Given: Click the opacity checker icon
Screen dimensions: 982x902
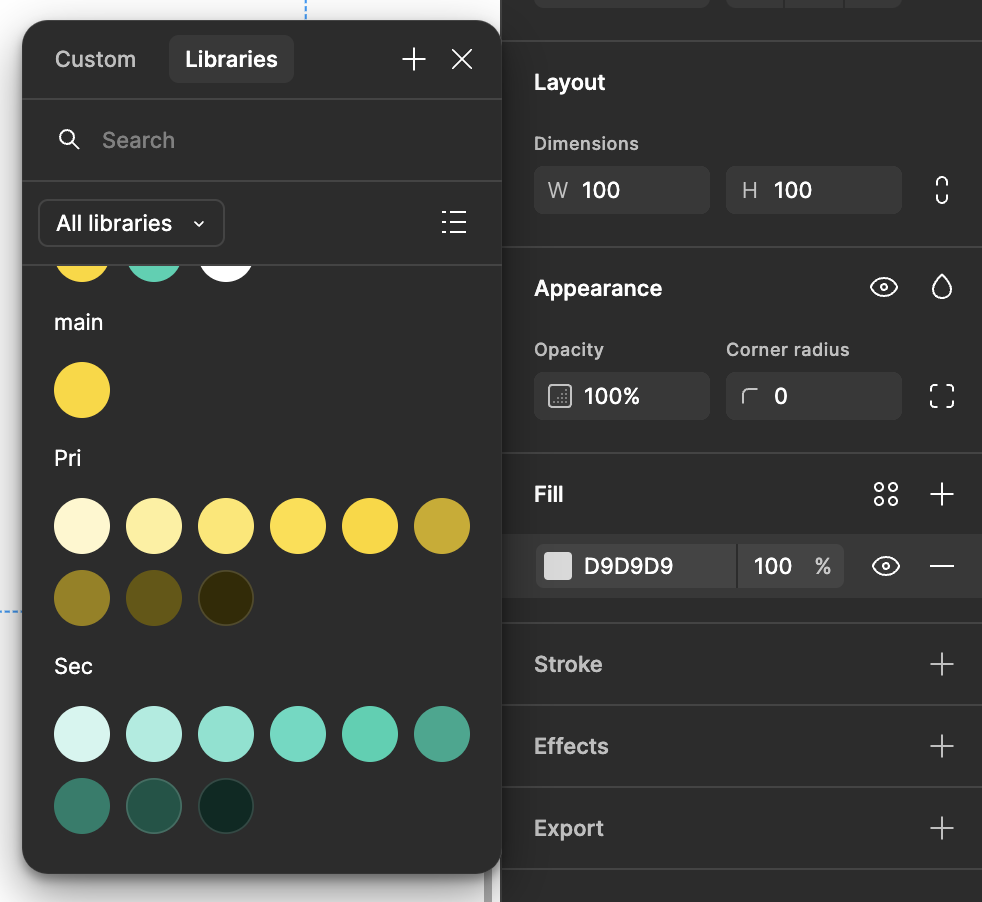Looking at the screenshot, I should (559, 396).
